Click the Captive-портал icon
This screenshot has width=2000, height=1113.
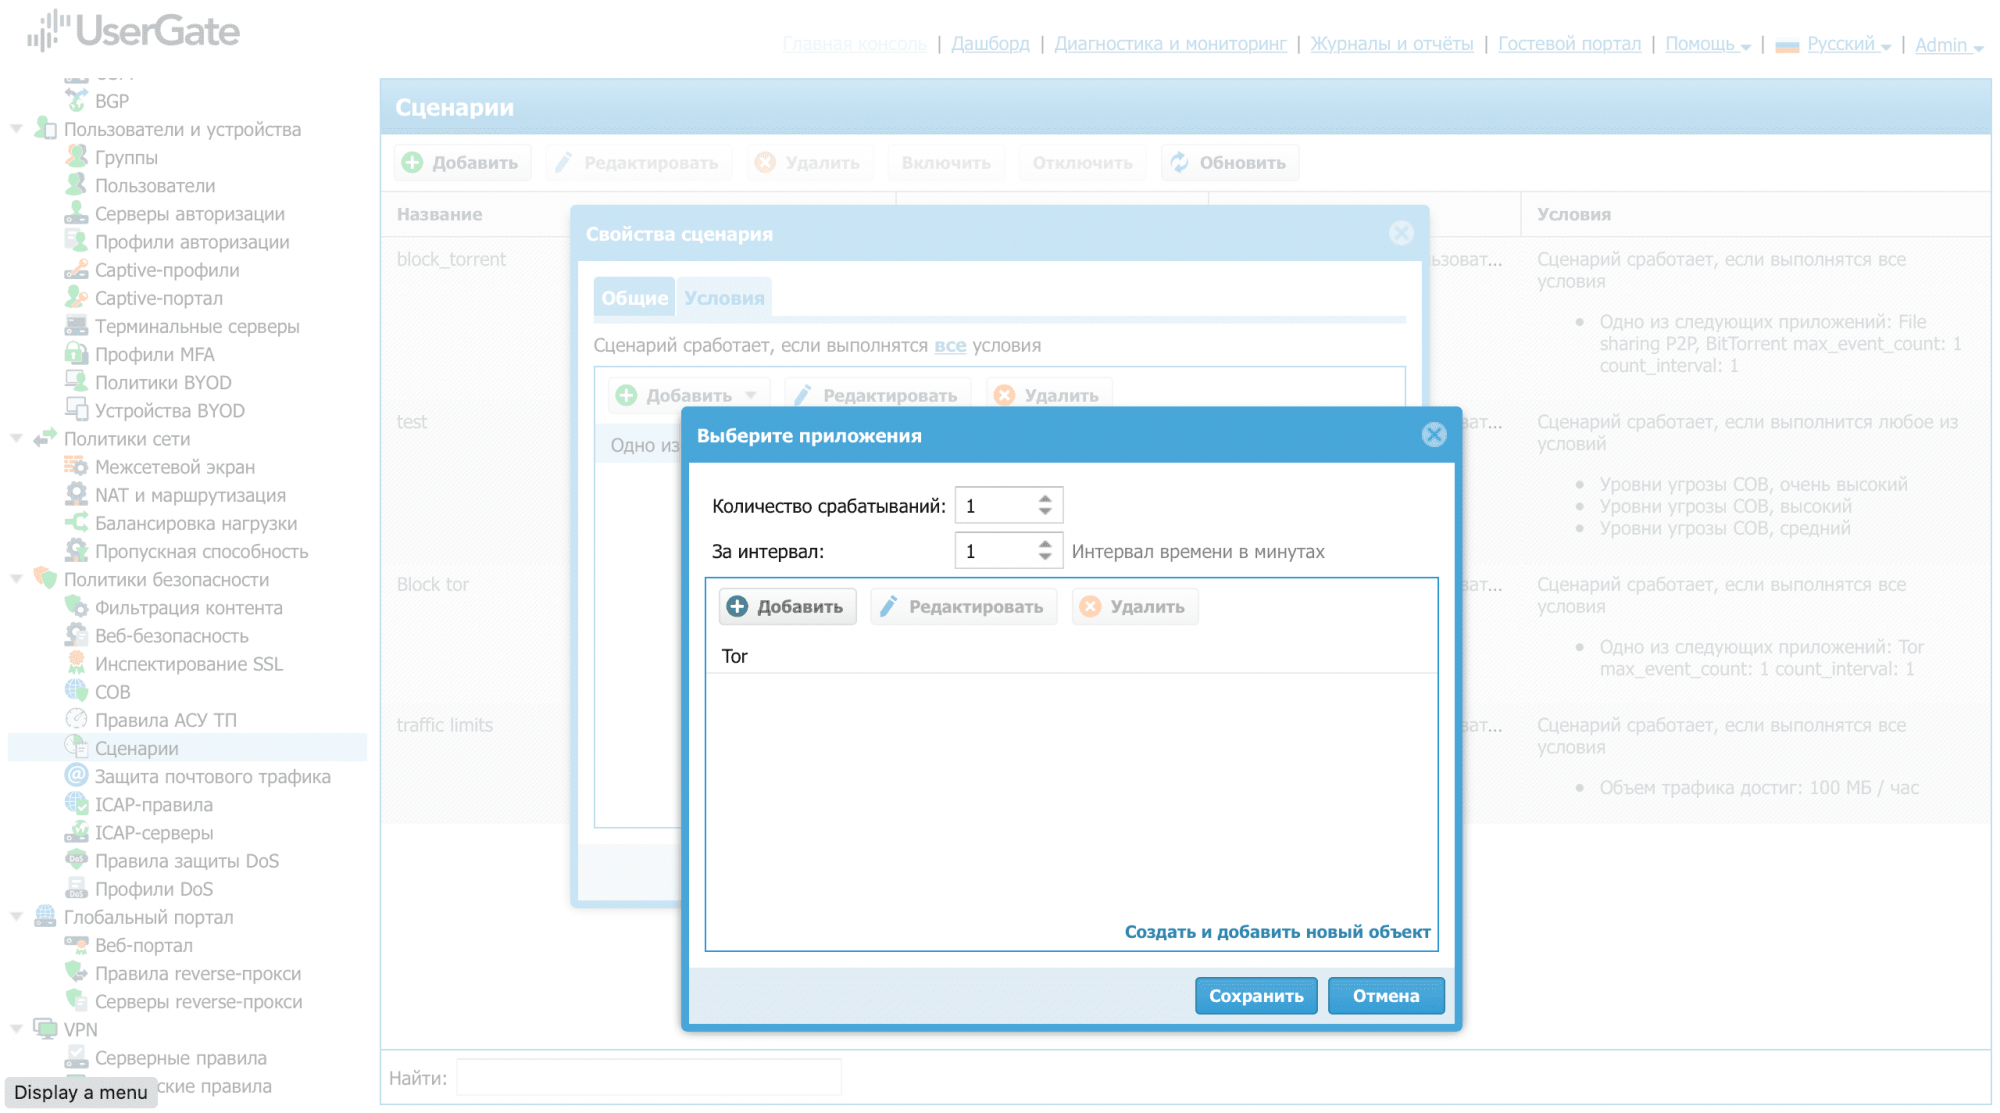[76, 298]
